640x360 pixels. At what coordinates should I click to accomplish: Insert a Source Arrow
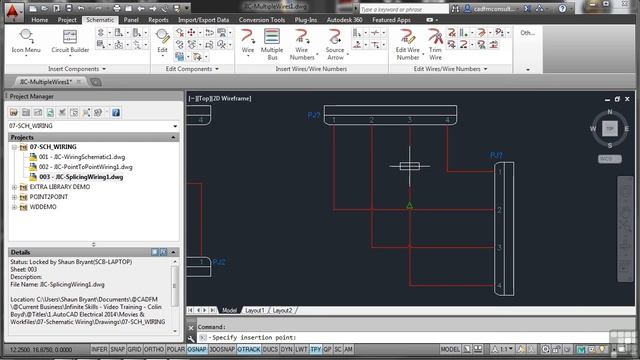[x=335, y=44]
